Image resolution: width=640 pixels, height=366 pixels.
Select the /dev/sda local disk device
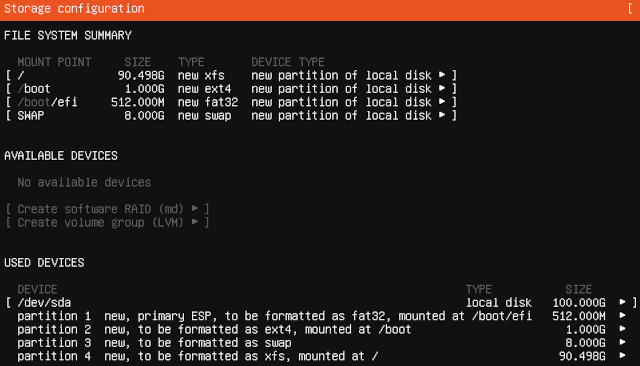pos(321,302)
